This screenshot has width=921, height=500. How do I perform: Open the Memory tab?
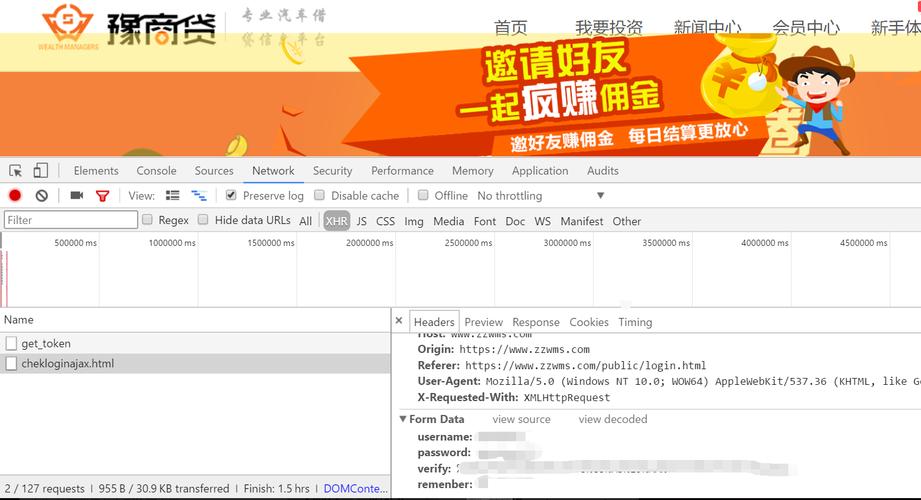(472, 170)
